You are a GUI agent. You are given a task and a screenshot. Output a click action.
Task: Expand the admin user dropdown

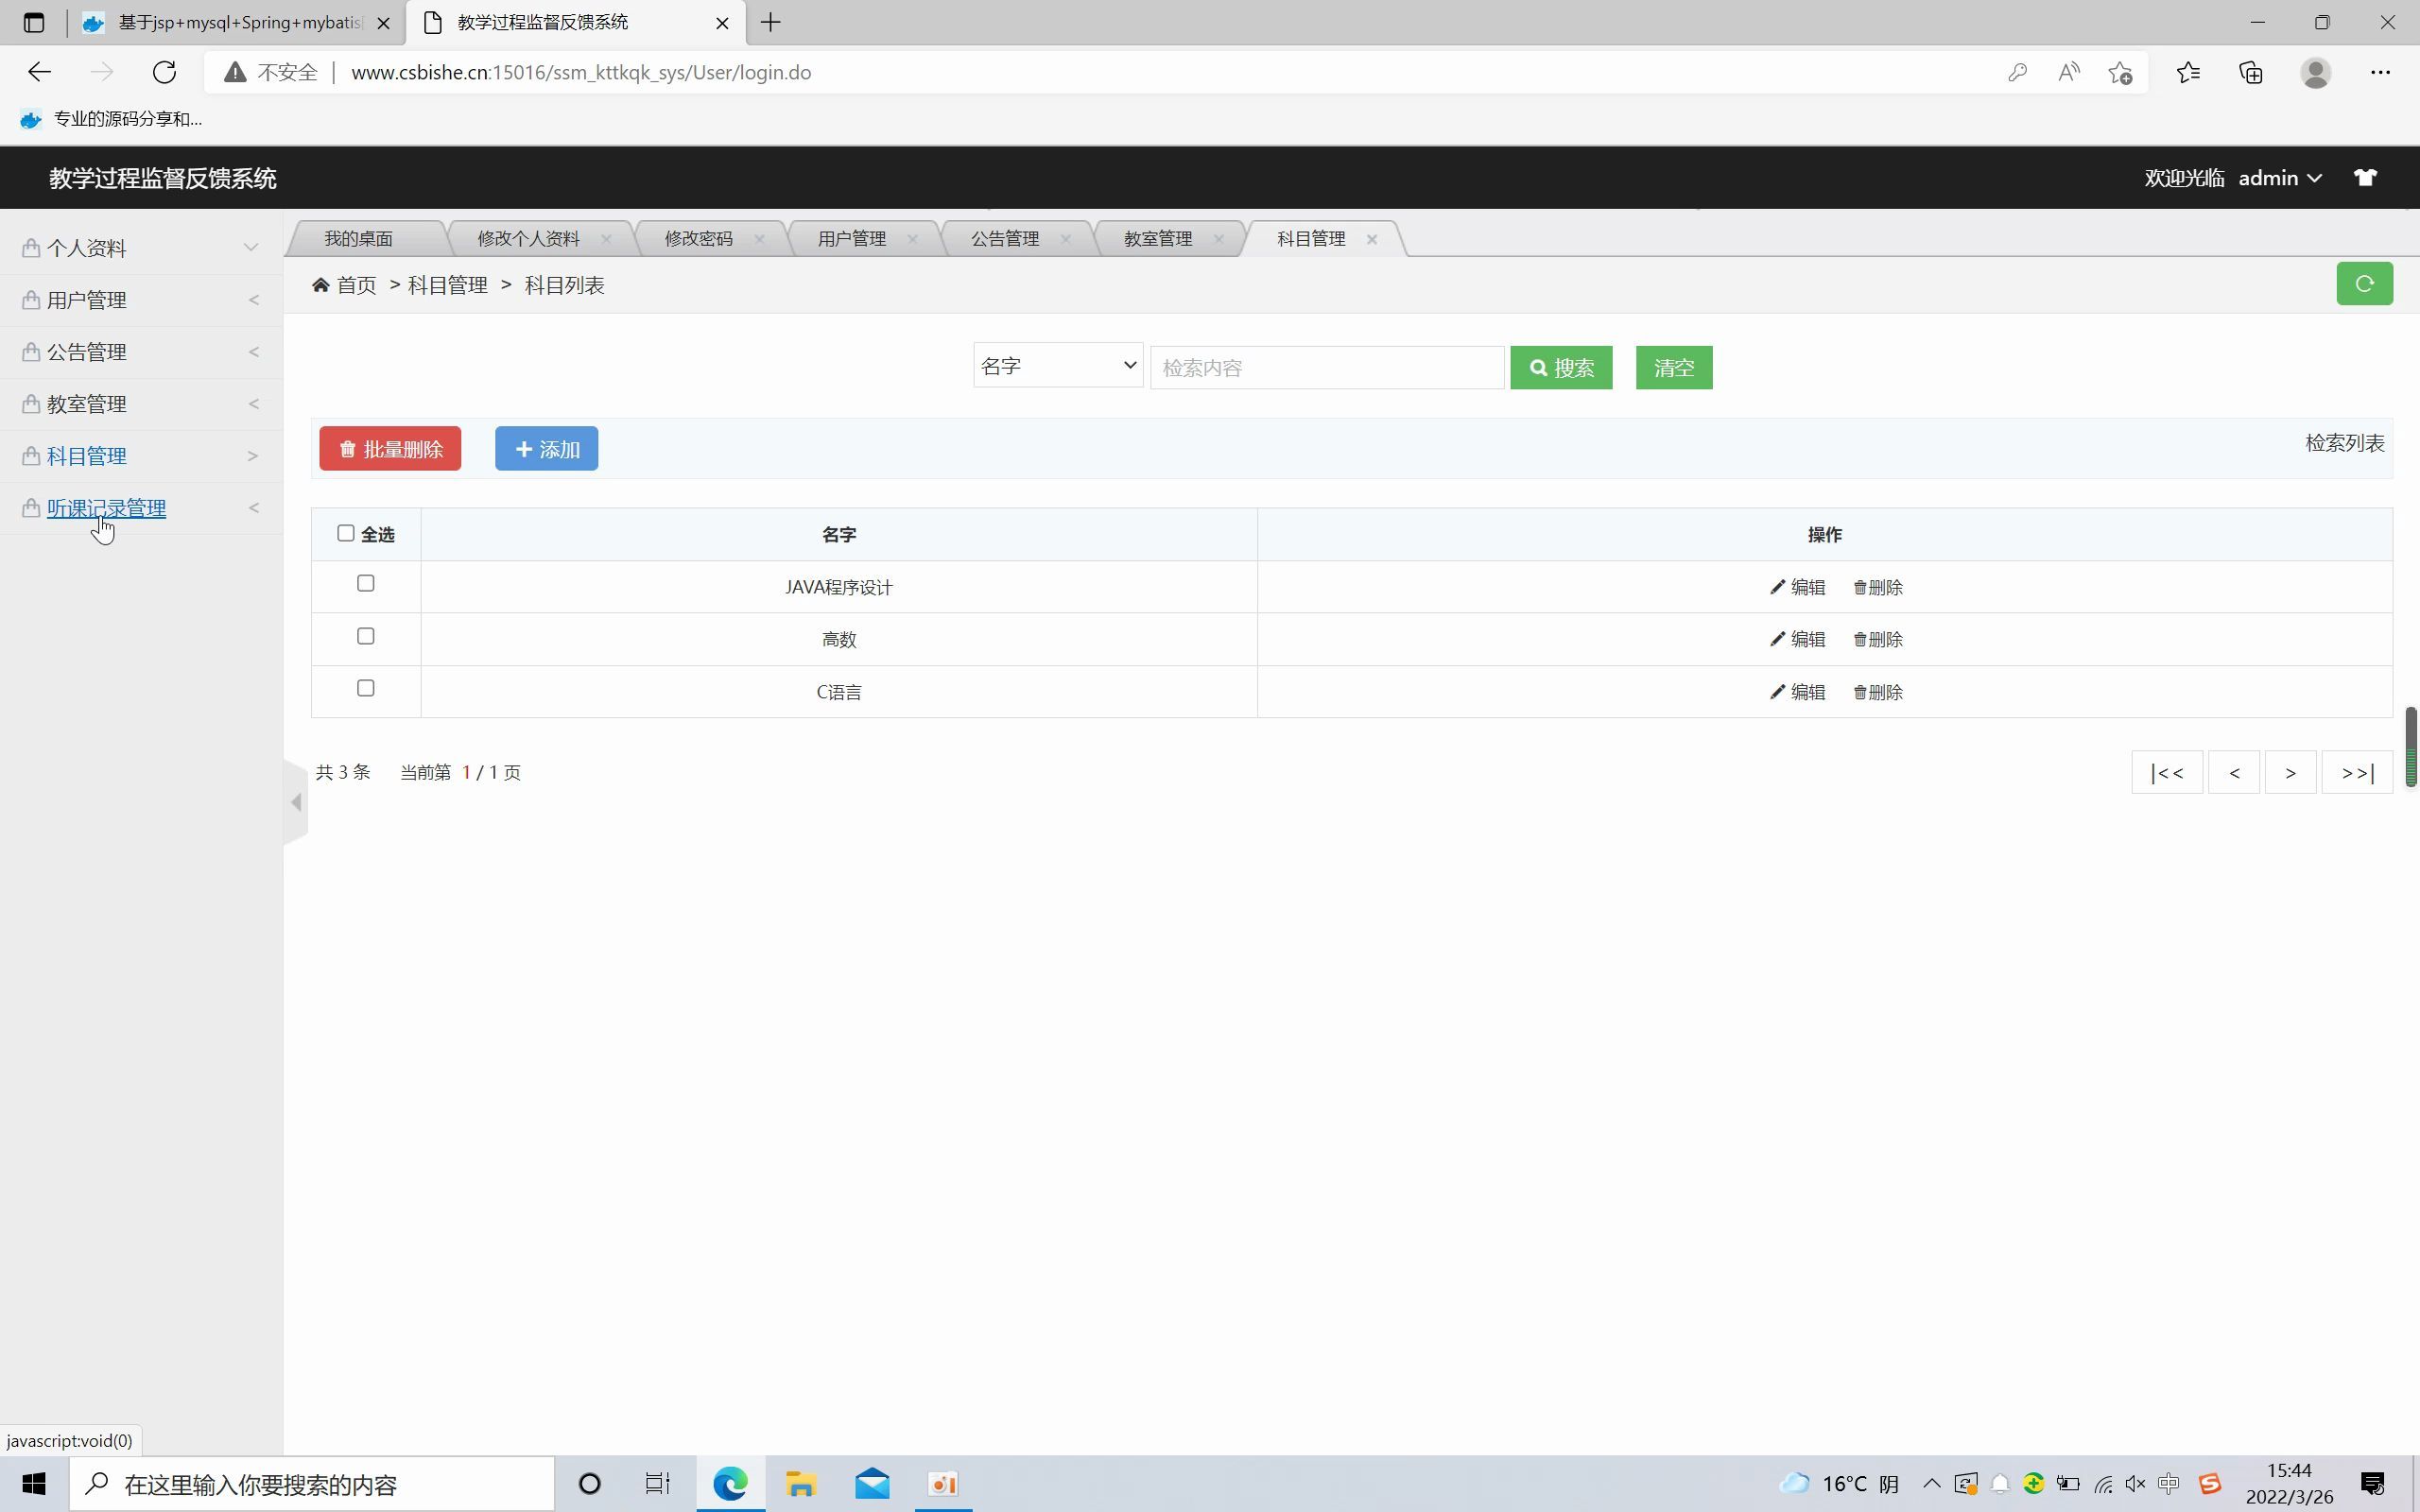tap(2280, 178)
